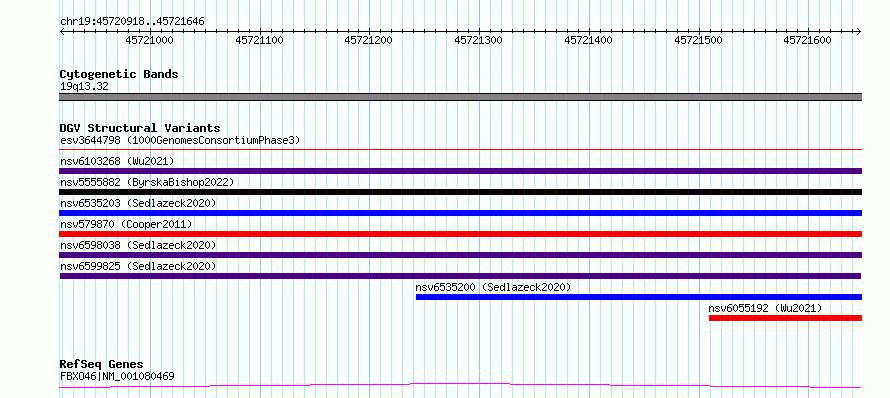Click ruler position 45721500
The image size is (890, 398).
click(698, 40)
